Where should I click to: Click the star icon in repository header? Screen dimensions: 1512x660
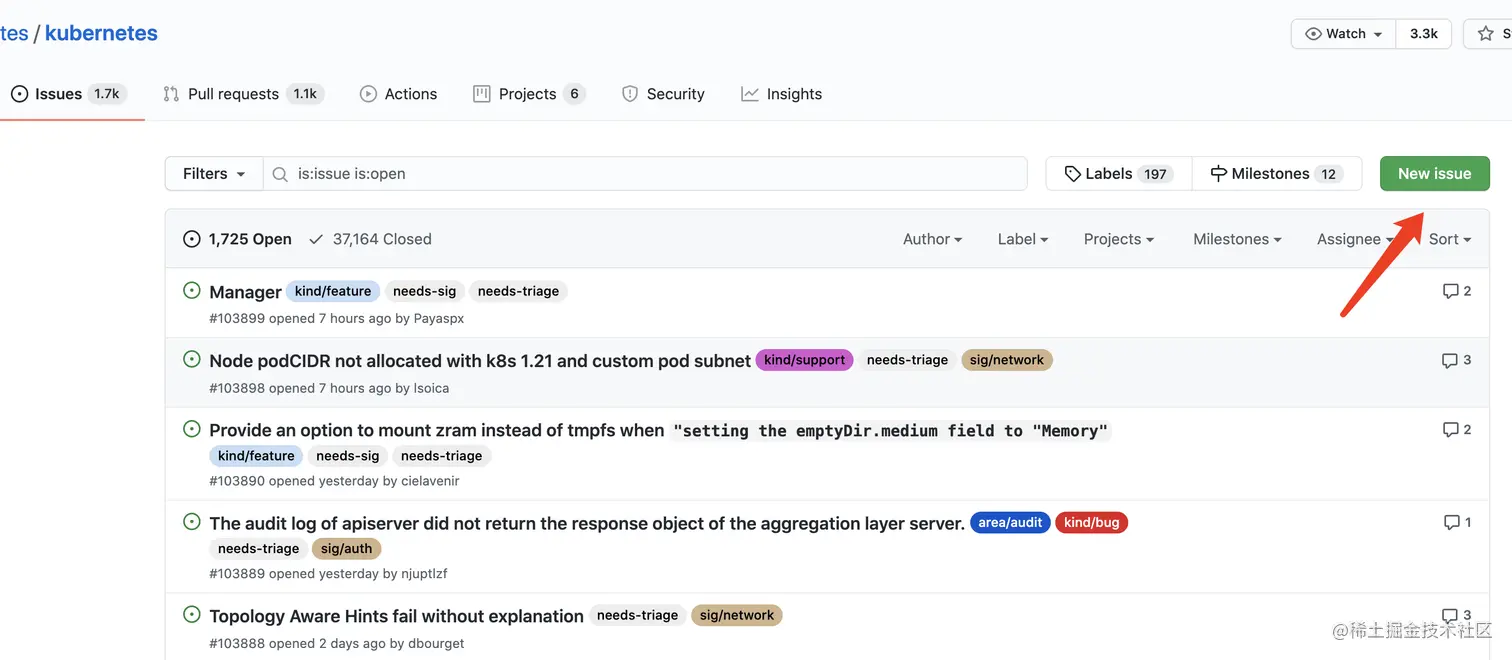click(x=1486, y=34)
